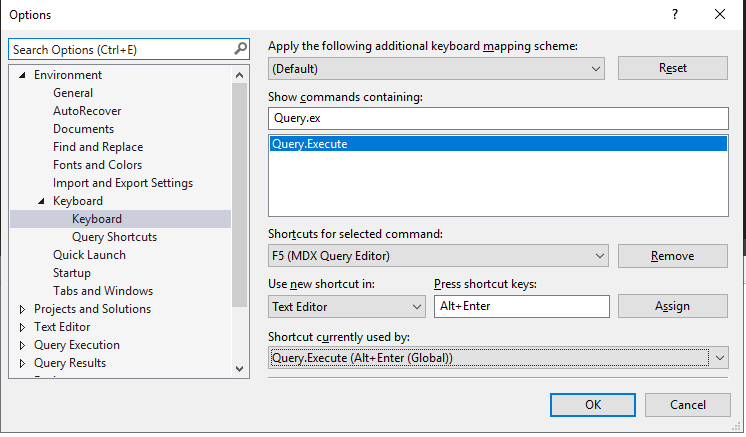
Task: Open the Documents options page
Action: coord(83,129)
